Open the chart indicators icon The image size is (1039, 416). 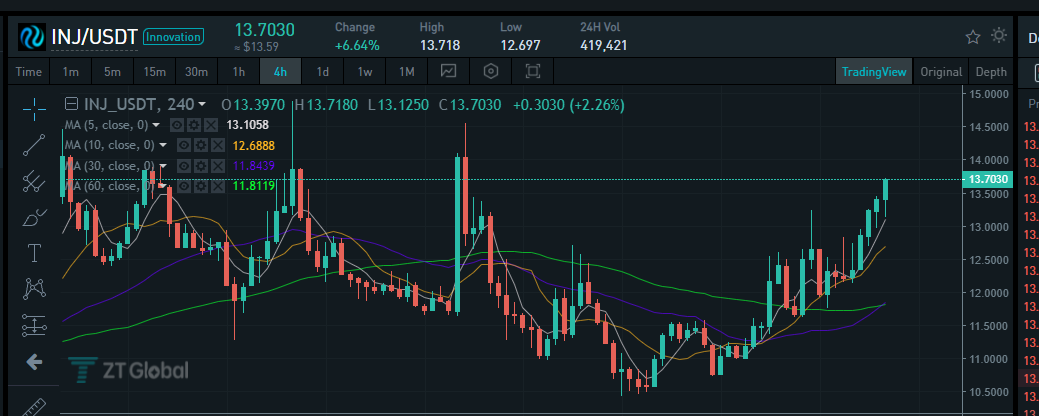[449, 71]
